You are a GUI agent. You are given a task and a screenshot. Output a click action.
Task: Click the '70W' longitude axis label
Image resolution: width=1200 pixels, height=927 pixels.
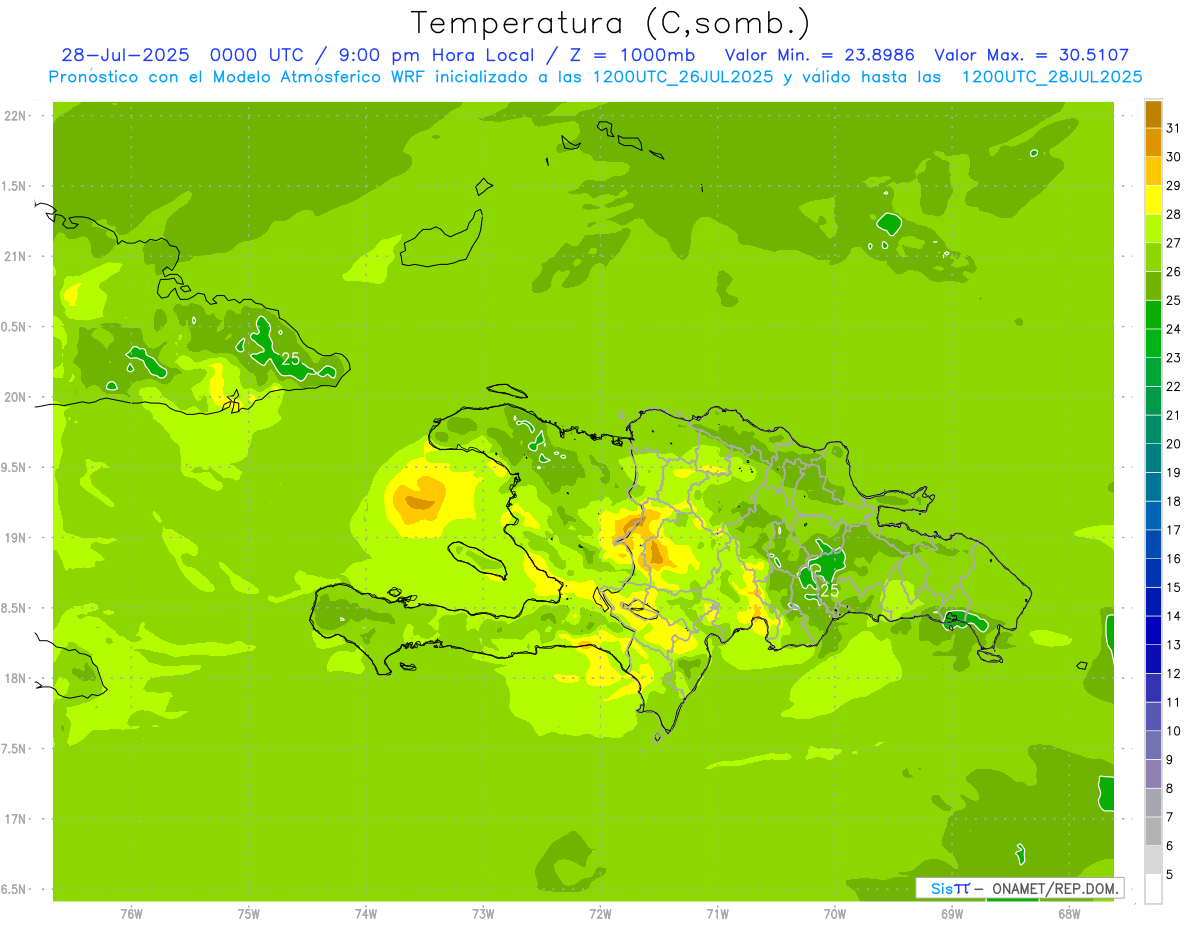(x=835, y=913)
